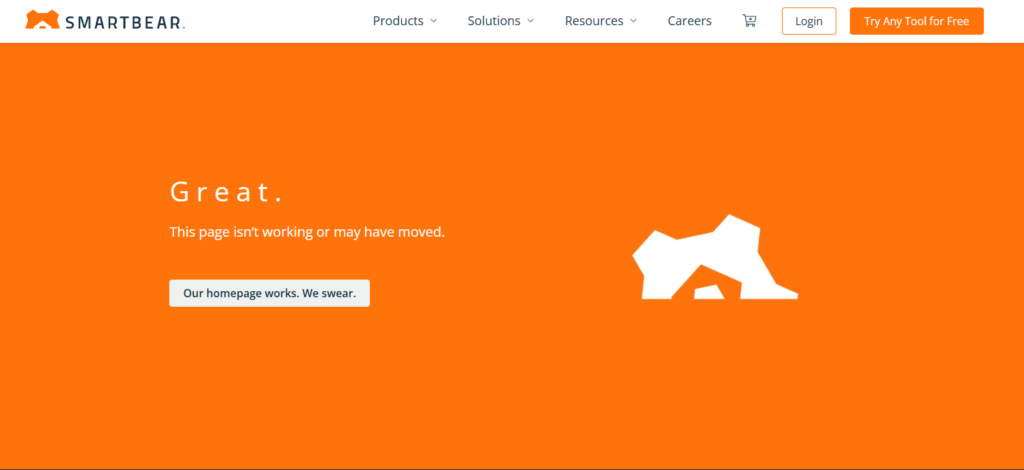Screen dimensions: 1024x470
Task: Expand the Products dropdown chevron
Action: [x=434, y=21]
